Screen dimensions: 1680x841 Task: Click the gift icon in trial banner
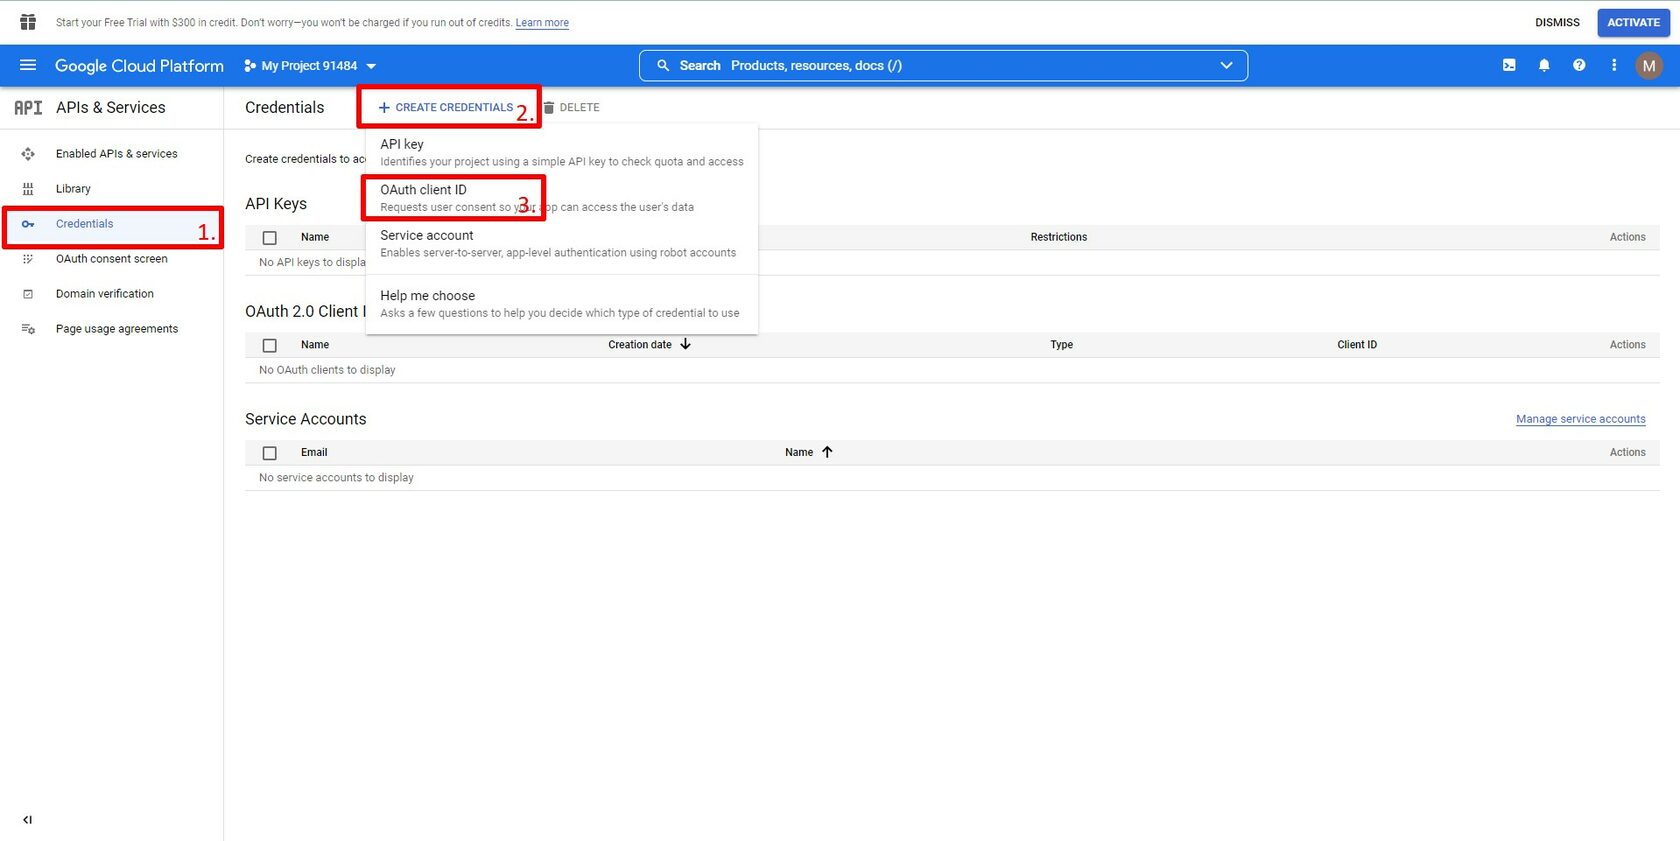[x=28, y=22]
